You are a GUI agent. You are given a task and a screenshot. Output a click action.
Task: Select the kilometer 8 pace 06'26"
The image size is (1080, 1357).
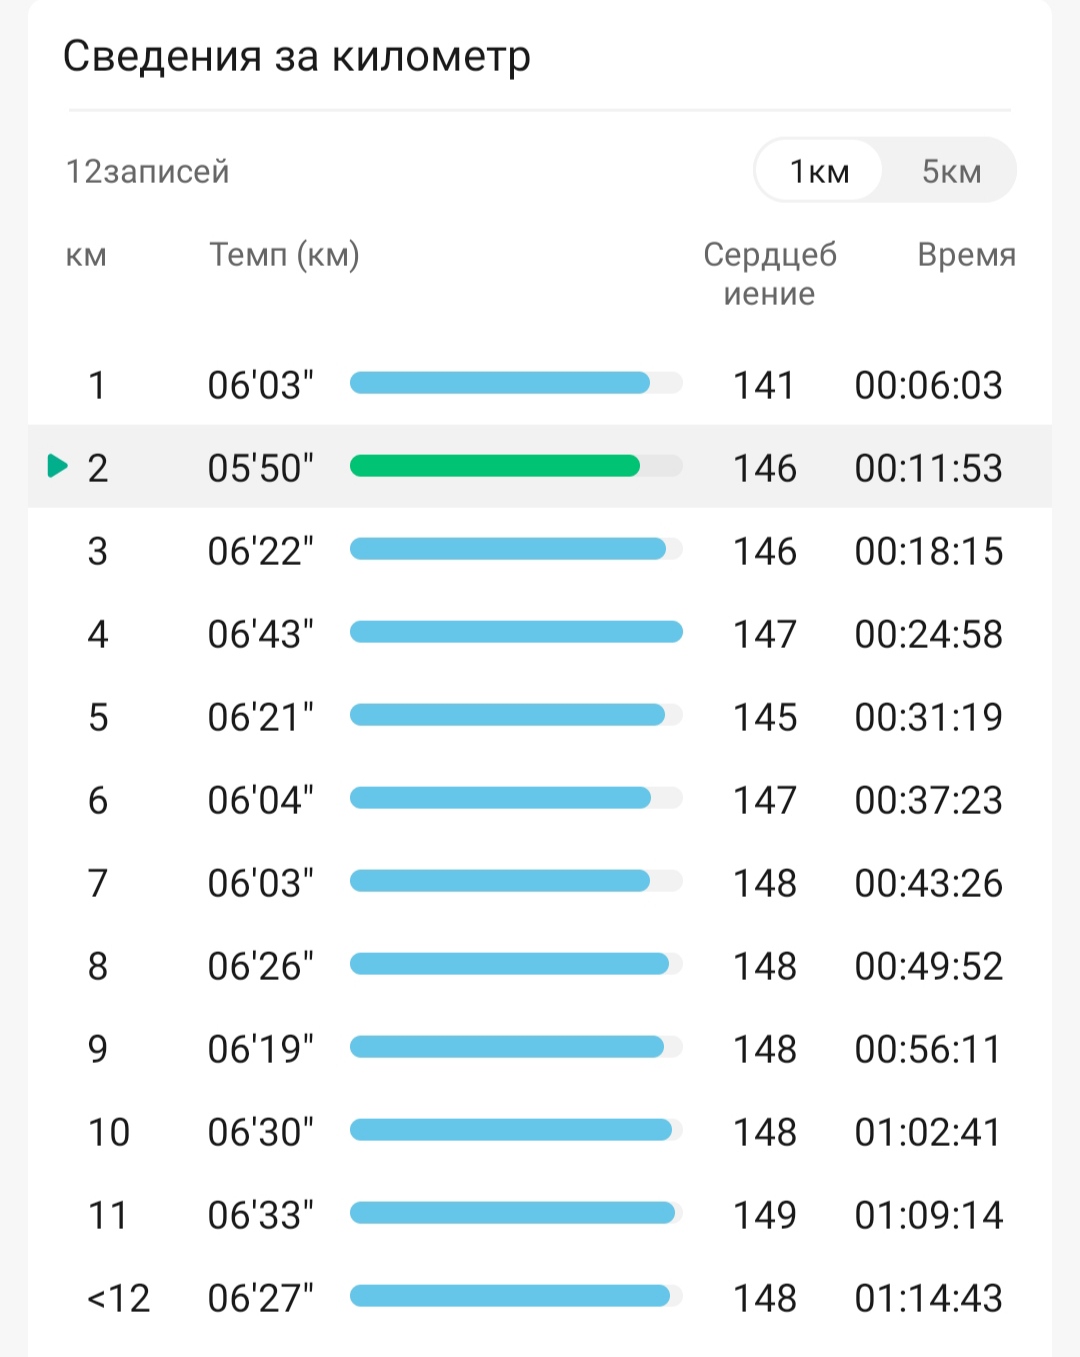pos(260,966)
